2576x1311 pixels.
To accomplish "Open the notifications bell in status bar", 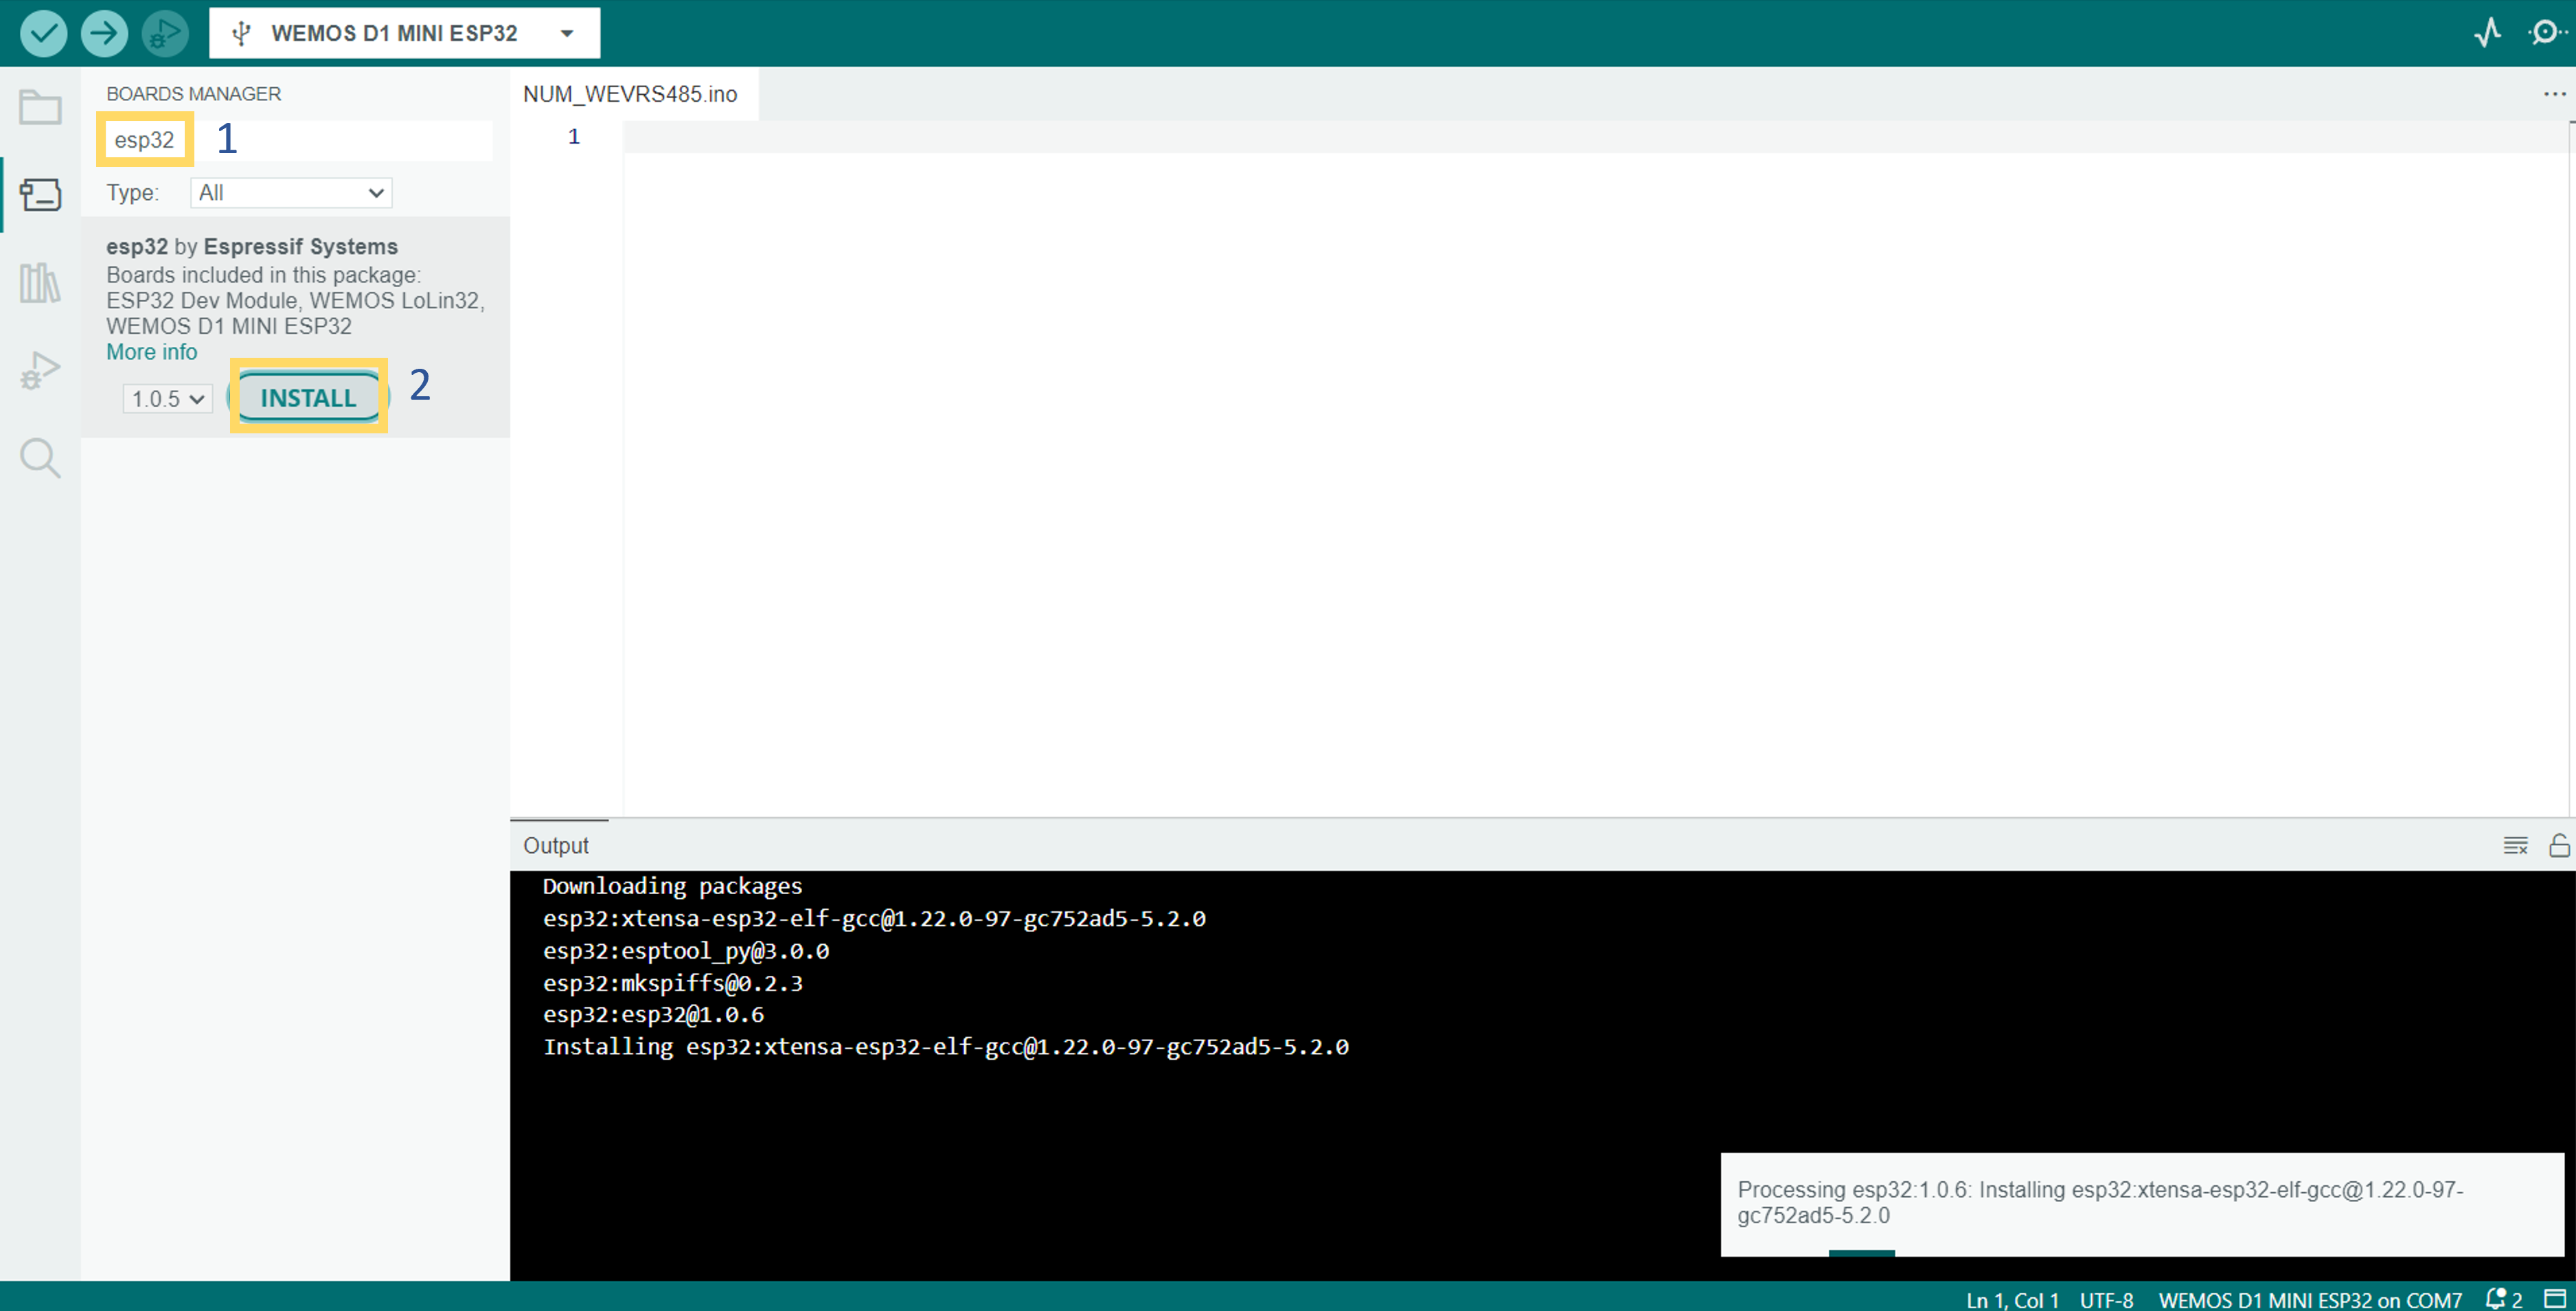I will [x=2503, y=1298].
